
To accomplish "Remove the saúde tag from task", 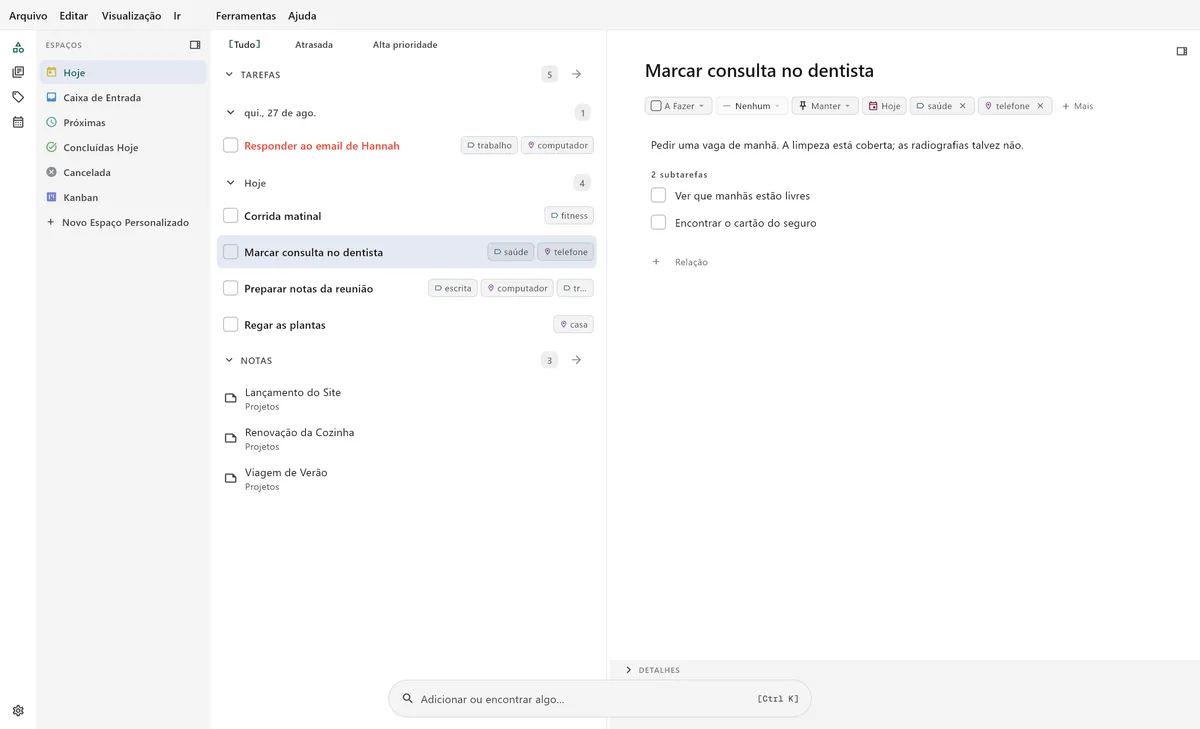I will [x=962, y=106].
